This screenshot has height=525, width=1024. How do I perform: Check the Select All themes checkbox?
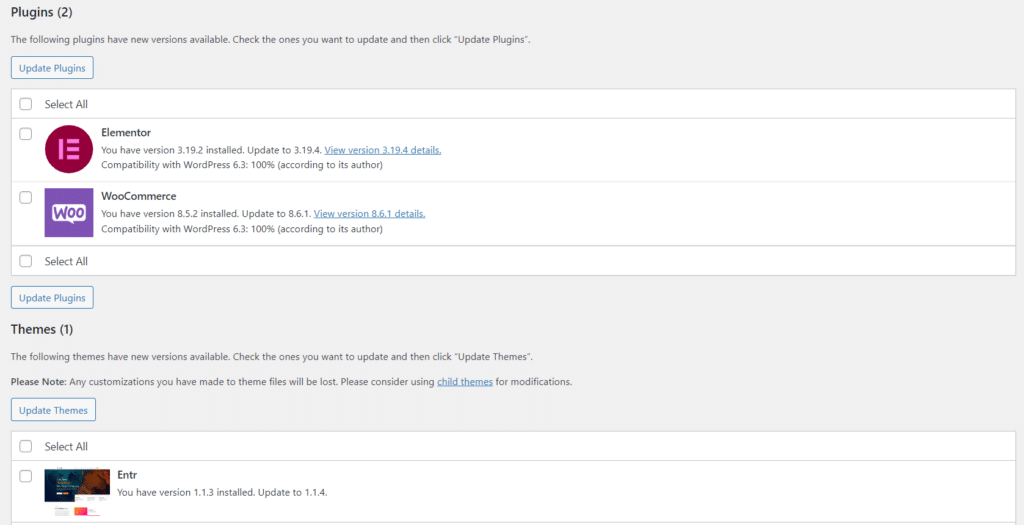pyautogui.click(x=25, y=447)
